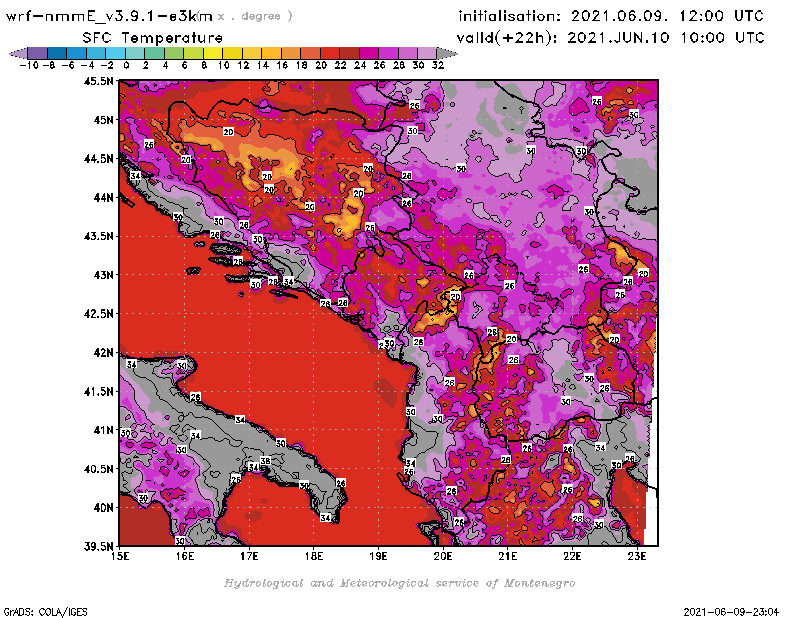Select the lilac 30 to 32 legend swatch

pyautogui.click(x=428, y=53)
